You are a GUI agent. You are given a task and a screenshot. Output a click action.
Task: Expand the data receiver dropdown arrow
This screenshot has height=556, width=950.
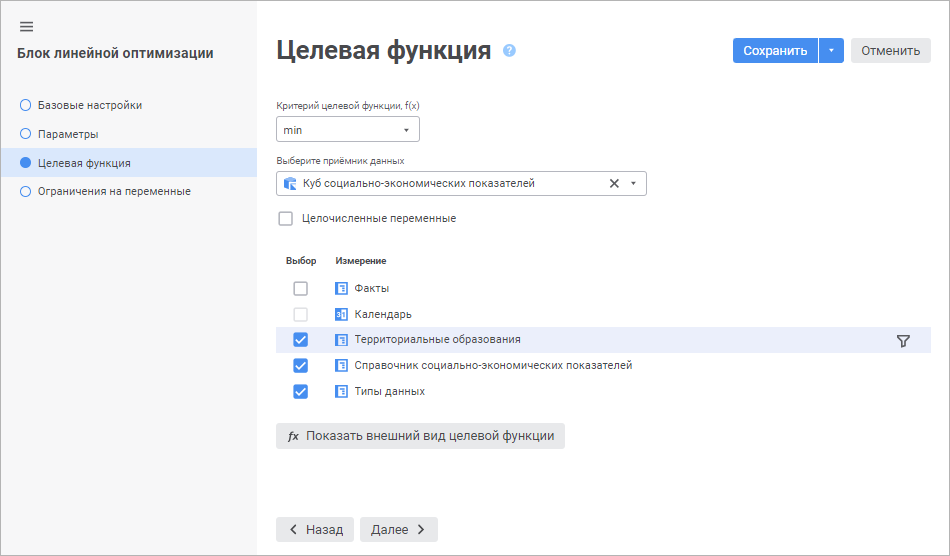pyautogui.click(x=633, y=184)
